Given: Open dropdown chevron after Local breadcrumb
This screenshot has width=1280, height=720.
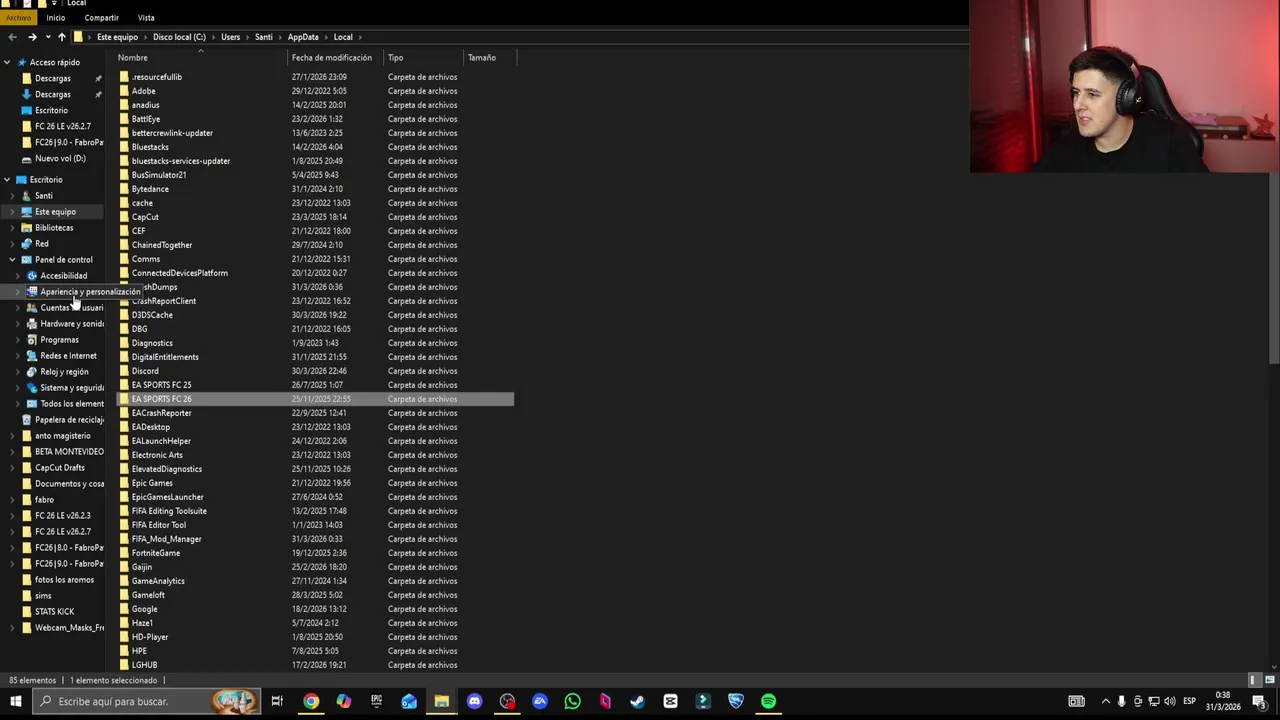Looking at the screenshot, I should coord(361,37).
